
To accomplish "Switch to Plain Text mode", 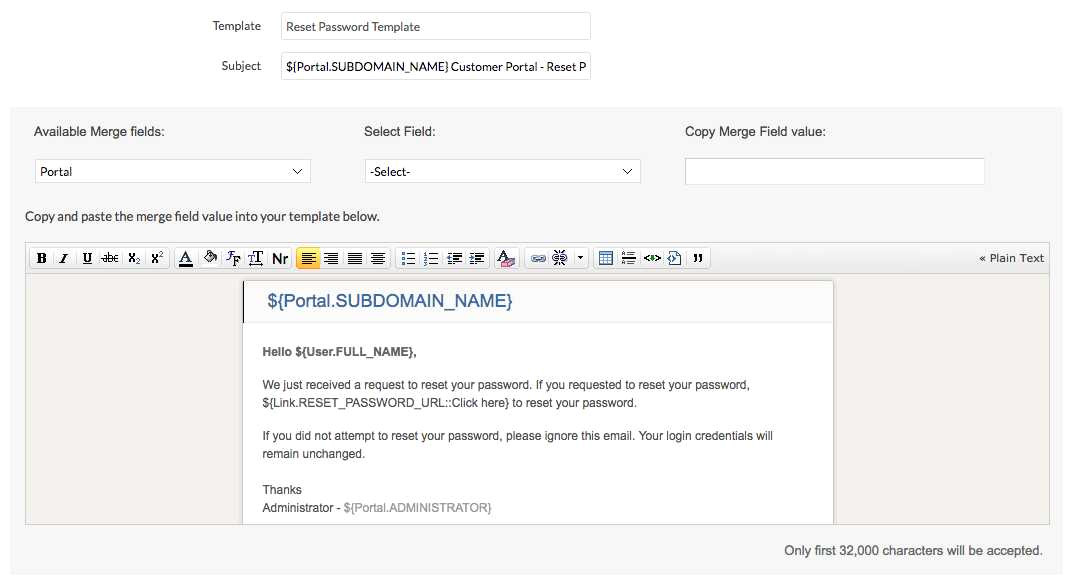I will pos(1012,257).
